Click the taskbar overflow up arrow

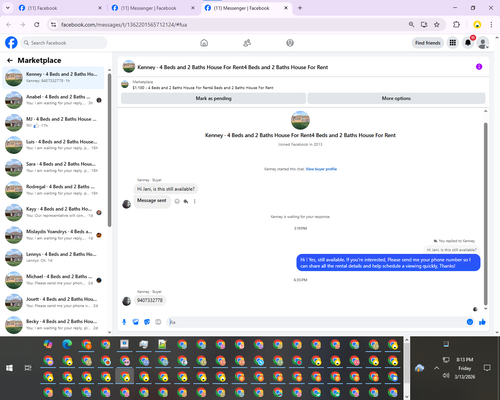point(406,340)
